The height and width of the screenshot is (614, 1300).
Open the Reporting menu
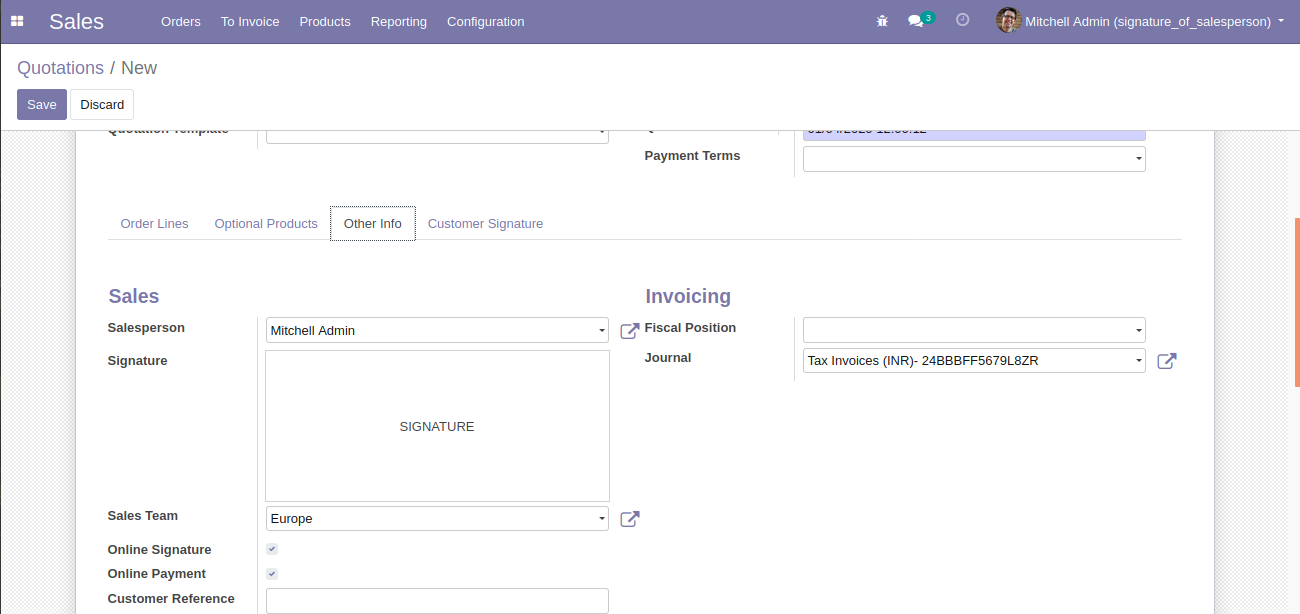pos(399,21)
